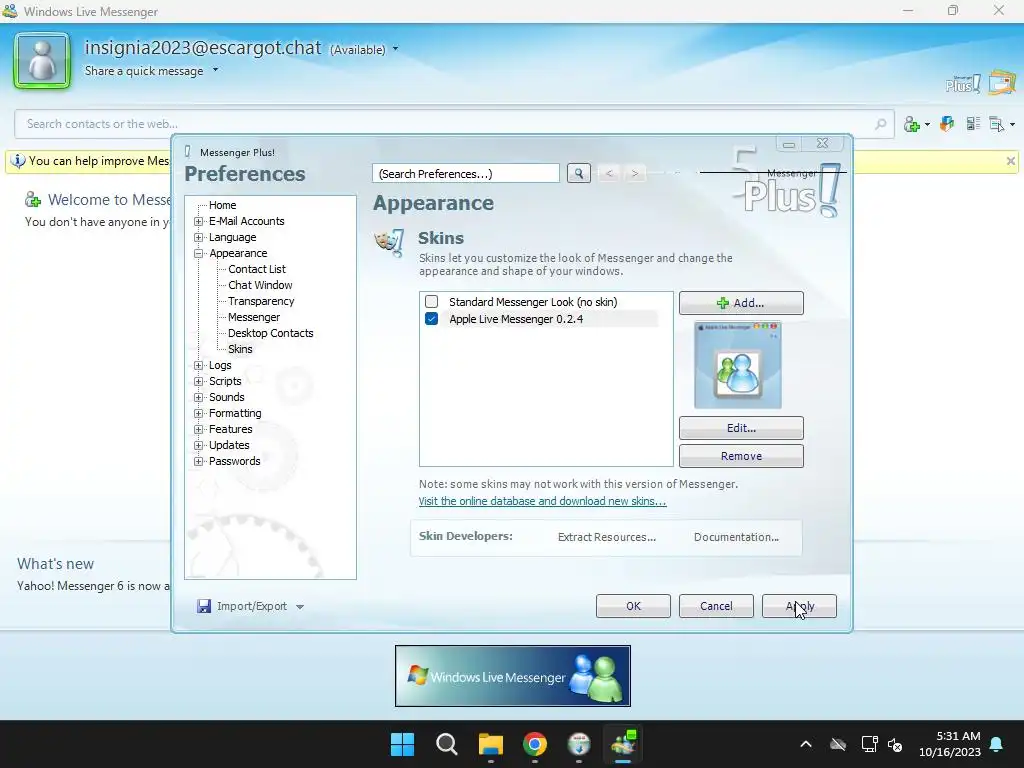The image size is (1024, 768).
Task: Select Messenger under Appearance
Action: 253,317
